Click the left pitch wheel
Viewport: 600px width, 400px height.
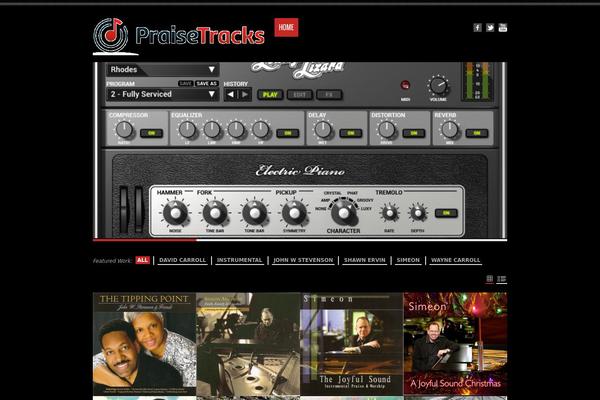124,209
